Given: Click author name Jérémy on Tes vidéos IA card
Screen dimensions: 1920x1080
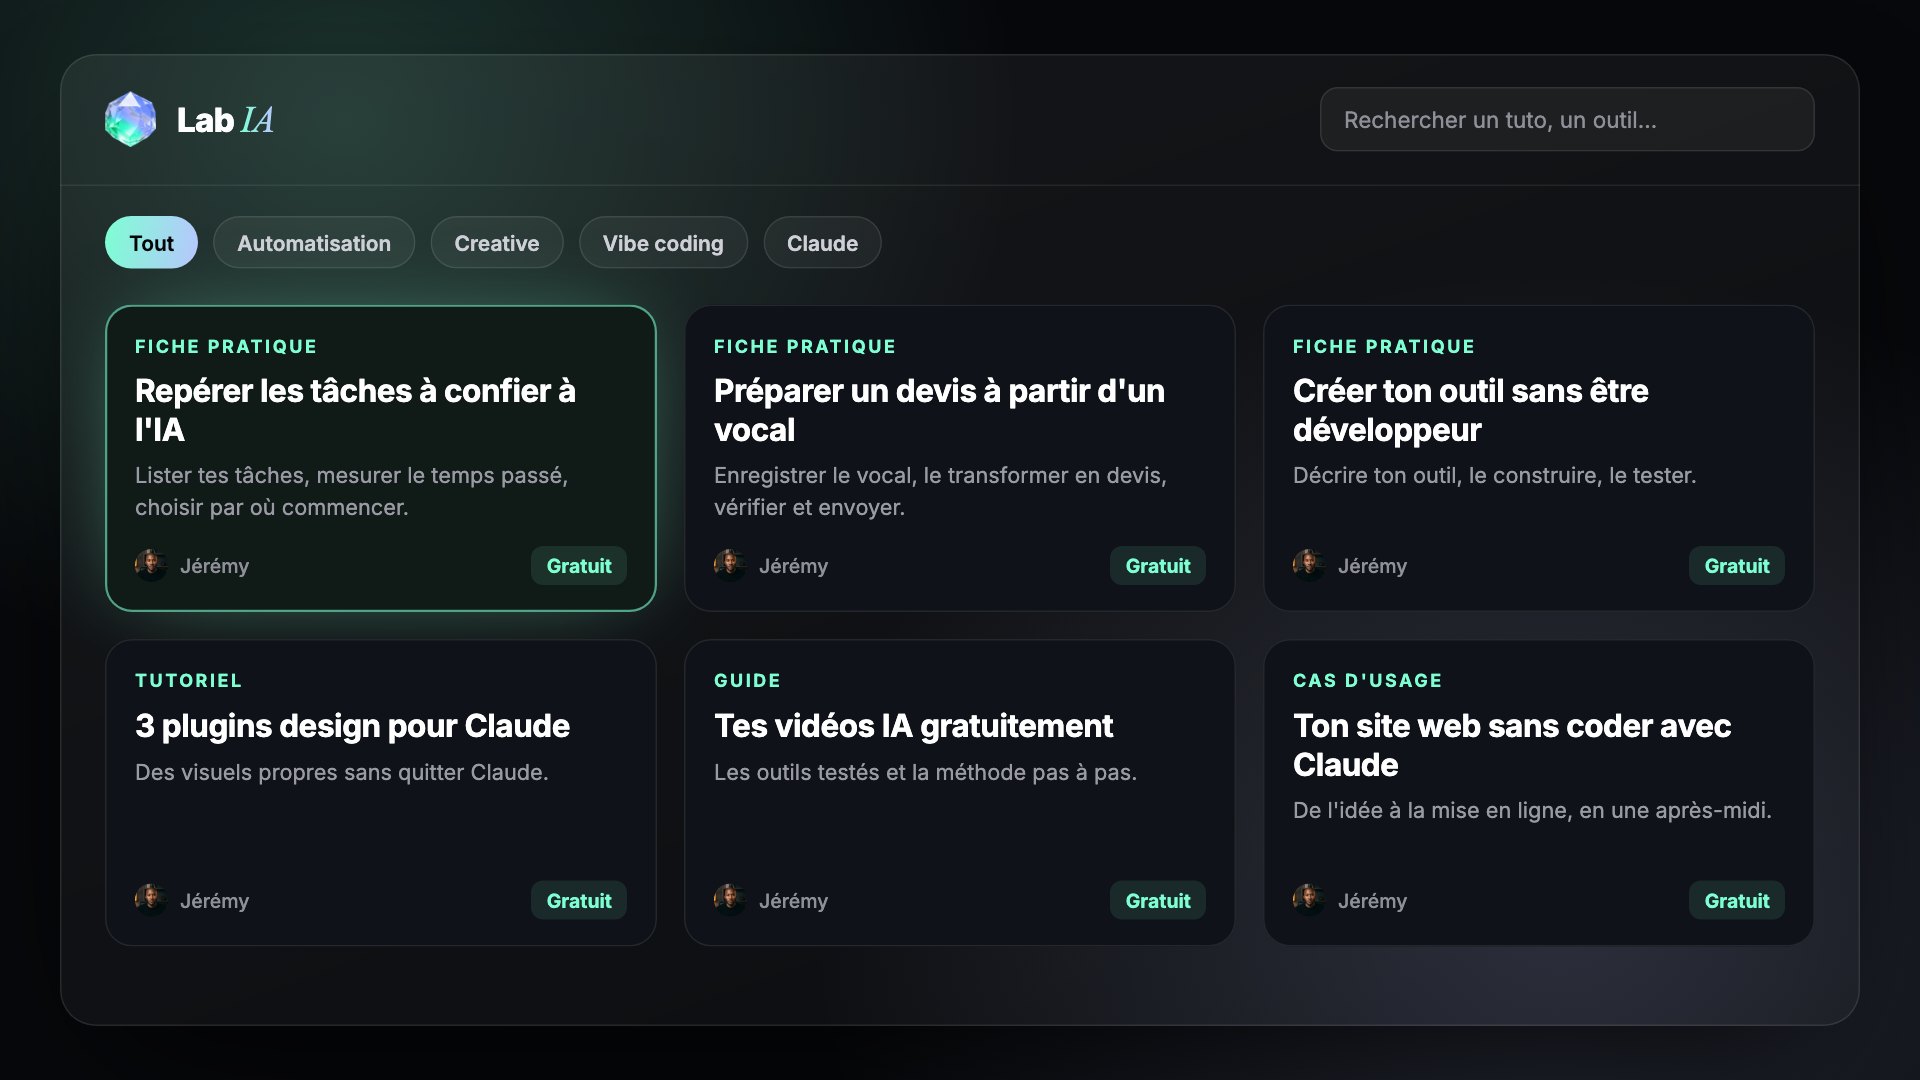Looking at the screenshot, I should tap(793, 901).
